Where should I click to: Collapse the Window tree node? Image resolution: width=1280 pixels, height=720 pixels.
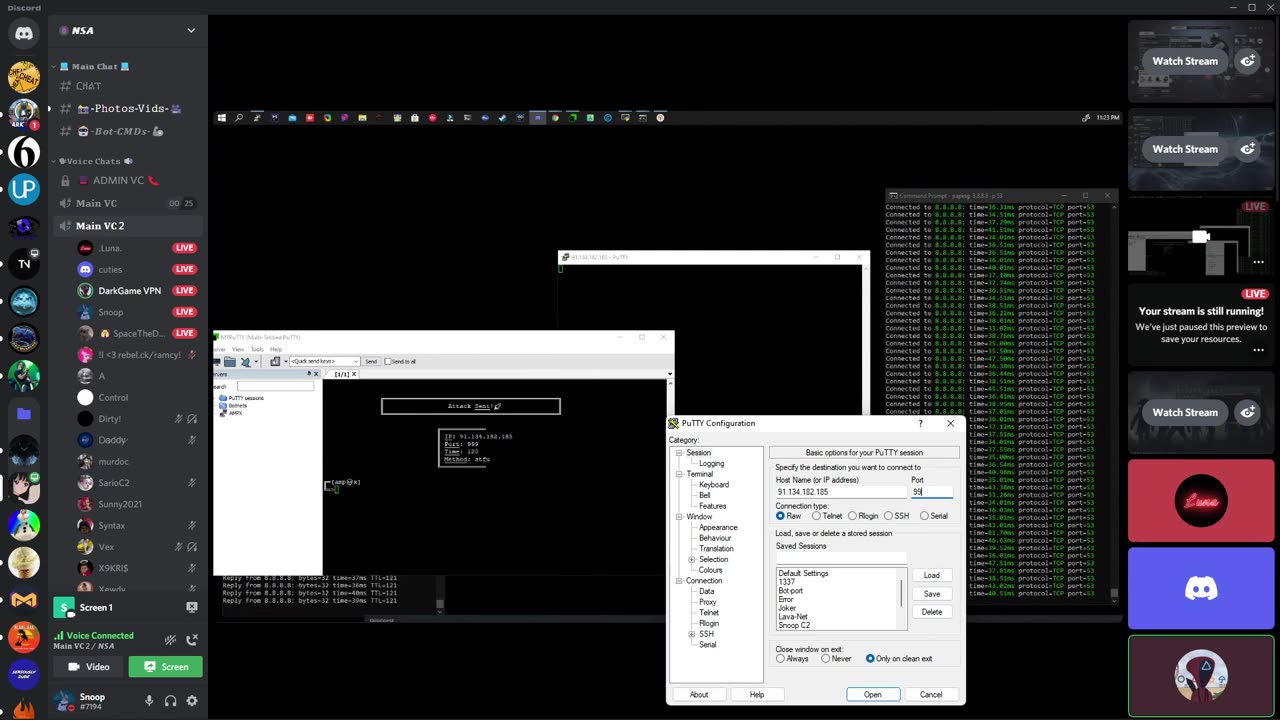click(x=679, y=517)
